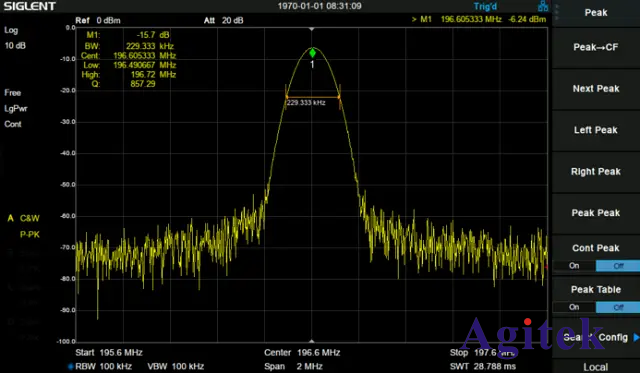Turn Cont Peak On
The image size is (640, 373).
point(574,266)
